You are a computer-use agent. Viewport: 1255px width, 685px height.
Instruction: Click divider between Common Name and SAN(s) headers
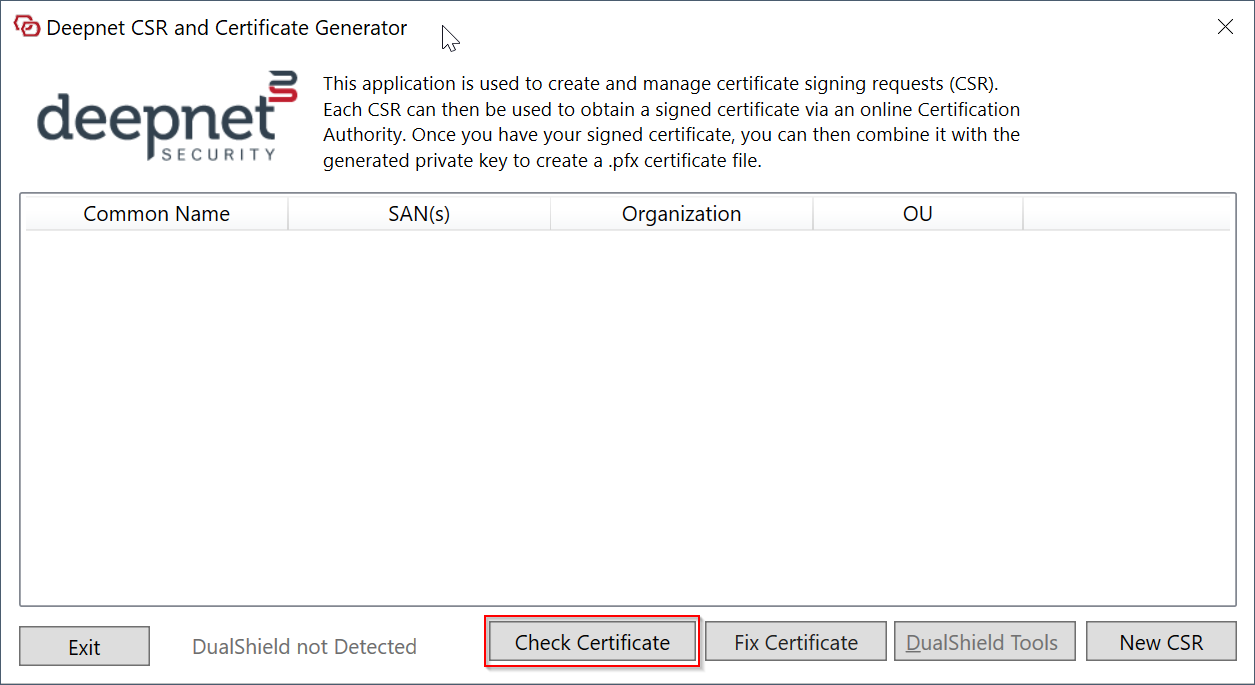(x=288, y=214)
